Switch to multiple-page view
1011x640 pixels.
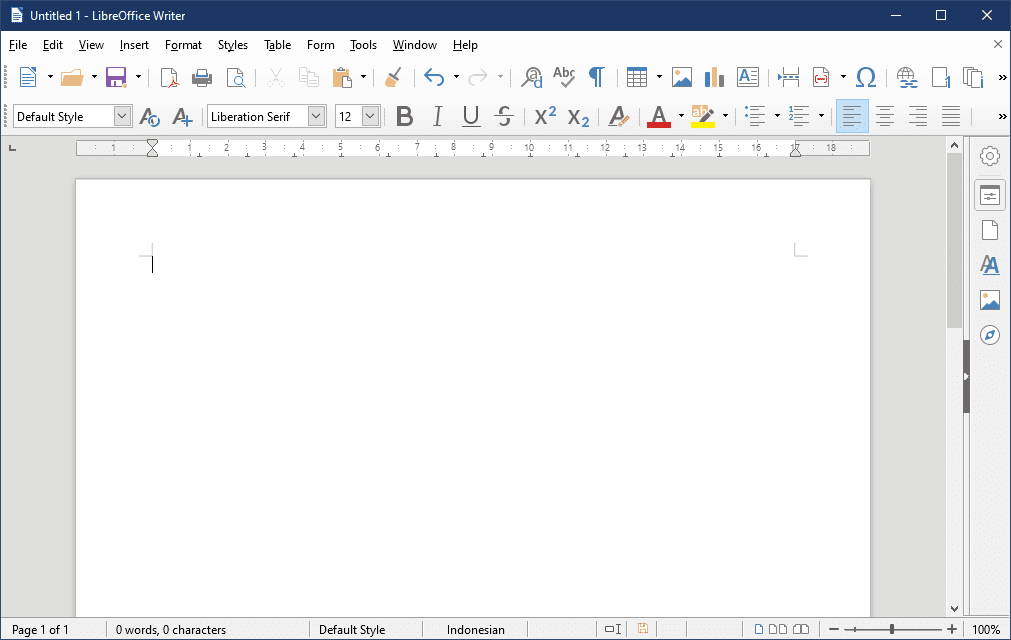pos(779,628)
